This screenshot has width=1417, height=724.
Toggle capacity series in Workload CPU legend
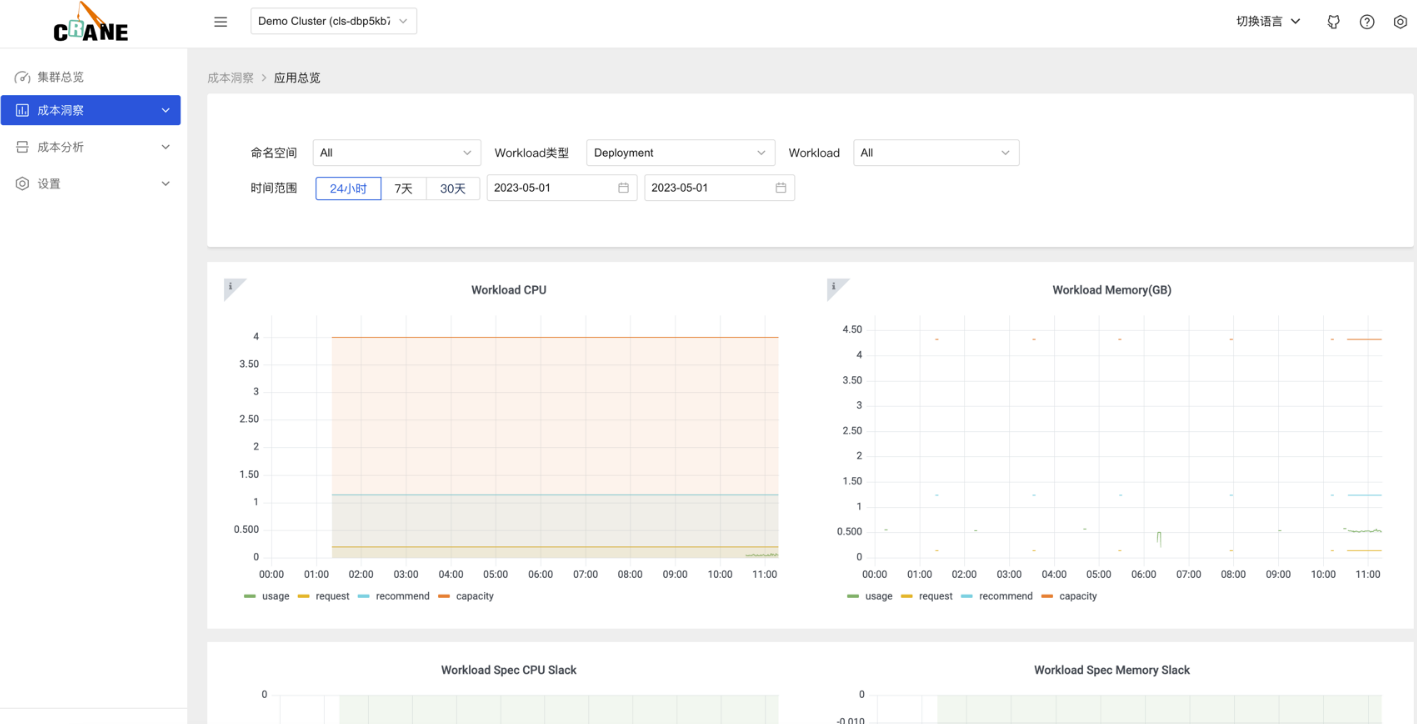point(466,596)
